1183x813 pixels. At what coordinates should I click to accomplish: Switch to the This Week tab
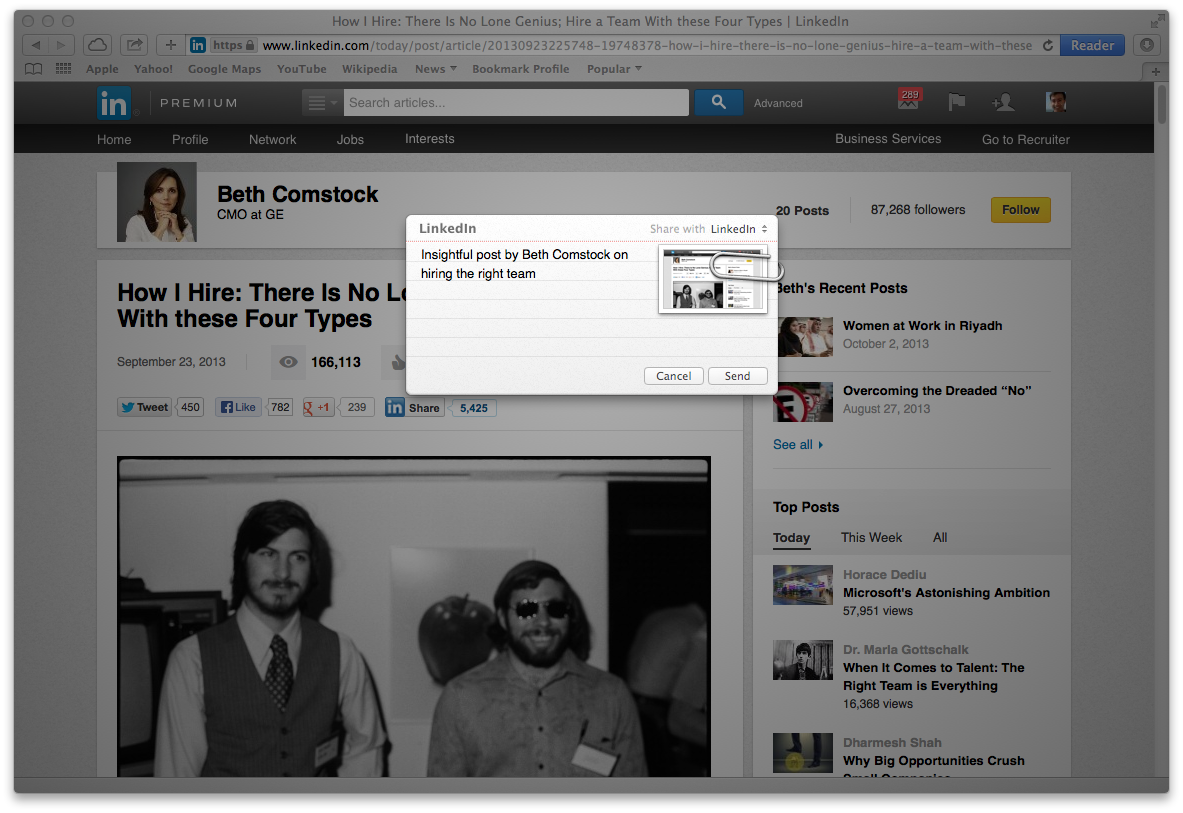click(x=871, y=538)
